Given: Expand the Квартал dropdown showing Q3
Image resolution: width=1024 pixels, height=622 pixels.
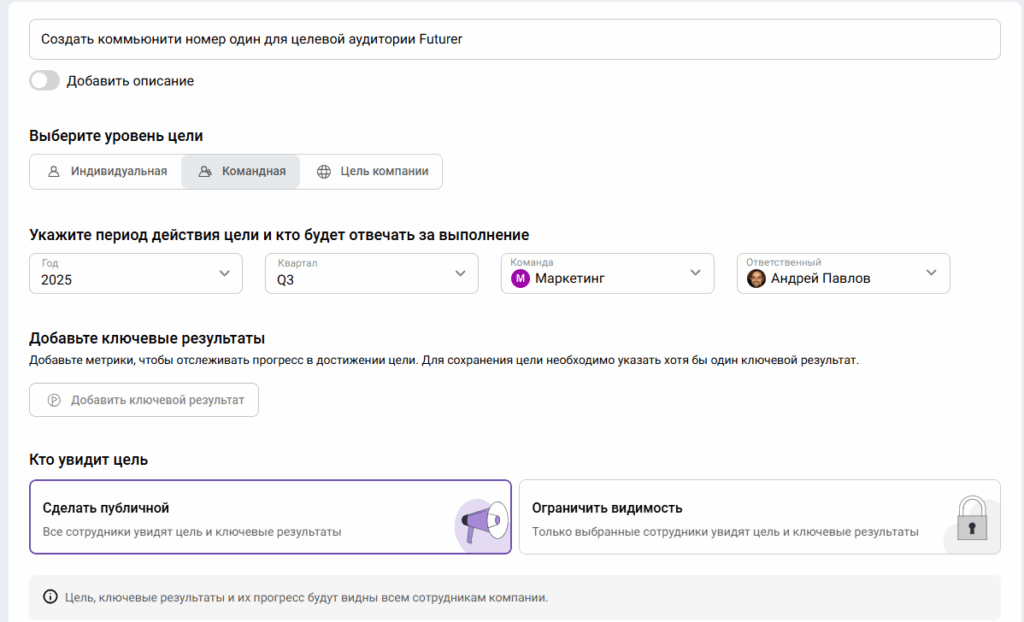Looking at the screenshot, I should pyautogui.click(x=371, y=273).
